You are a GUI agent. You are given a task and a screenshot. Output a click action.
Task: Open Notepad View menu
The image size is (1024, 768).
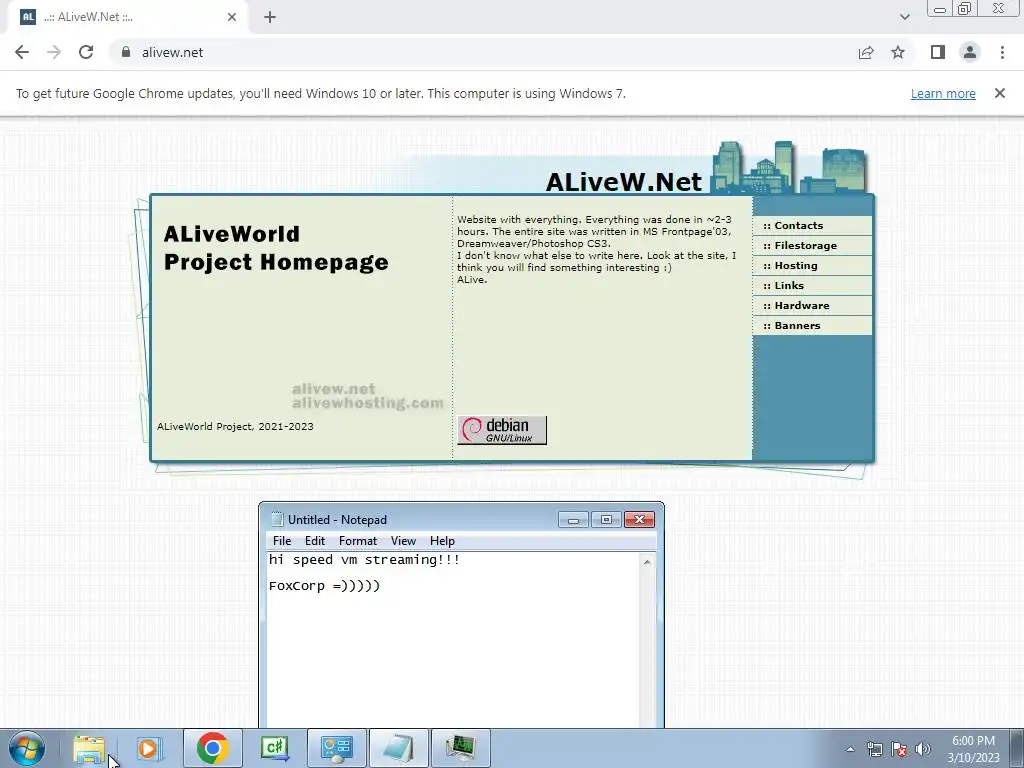pos(403,541)
